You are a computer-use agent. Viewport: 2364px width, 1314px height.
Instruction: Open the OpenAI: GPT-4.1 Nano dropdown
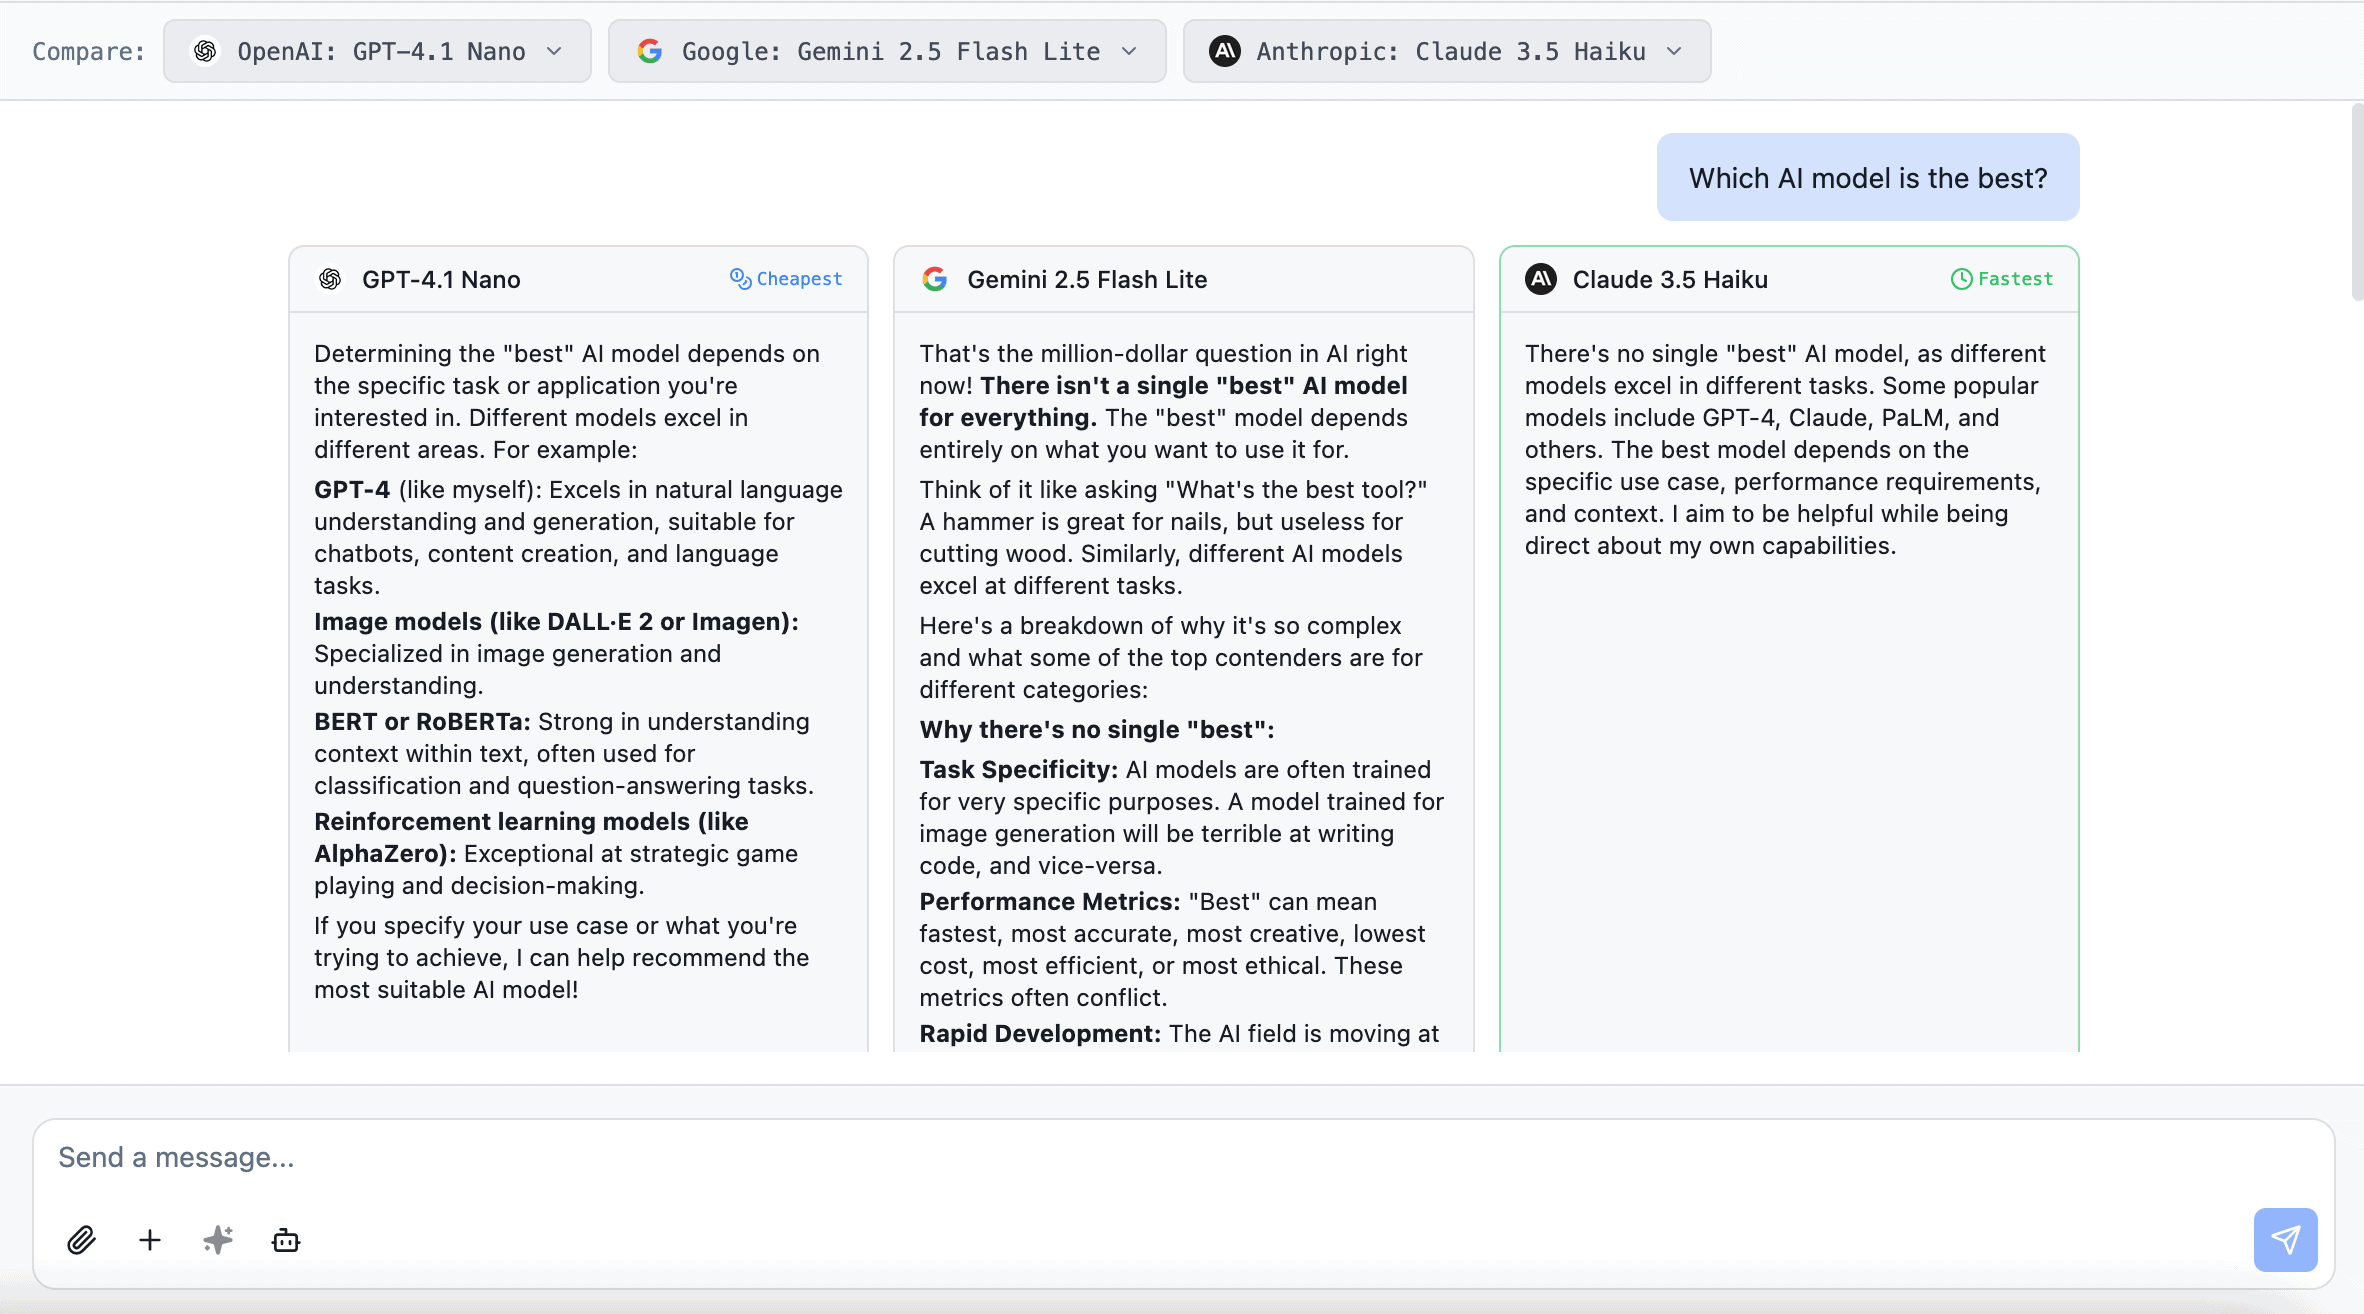tap(377, 51)
